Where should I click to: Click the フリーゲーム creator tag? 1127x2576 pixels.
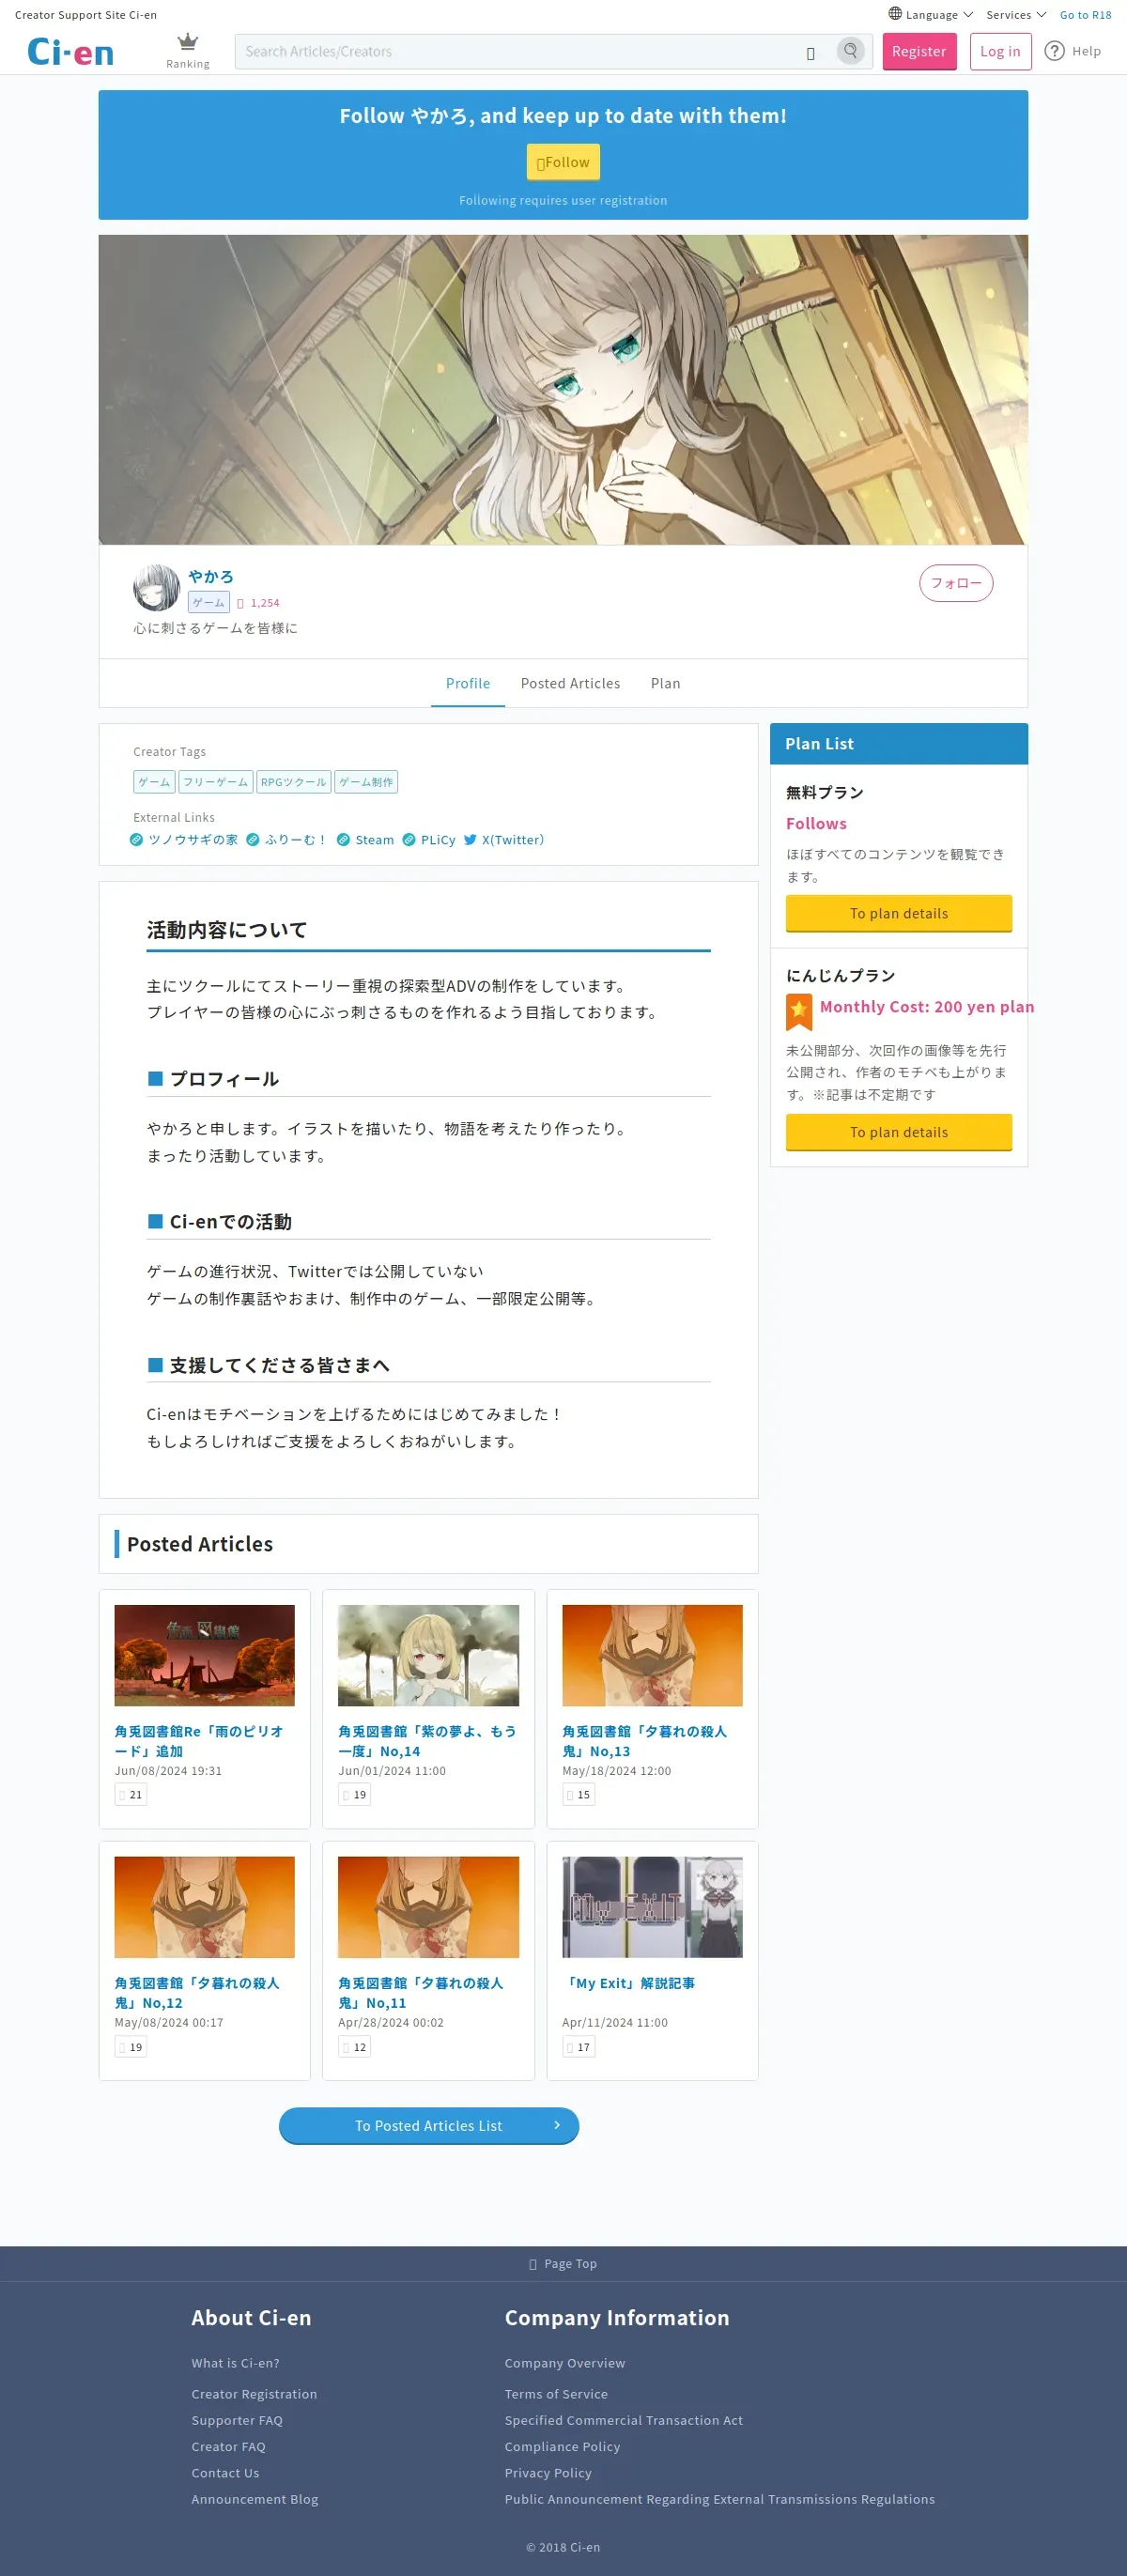pos(215,782)
